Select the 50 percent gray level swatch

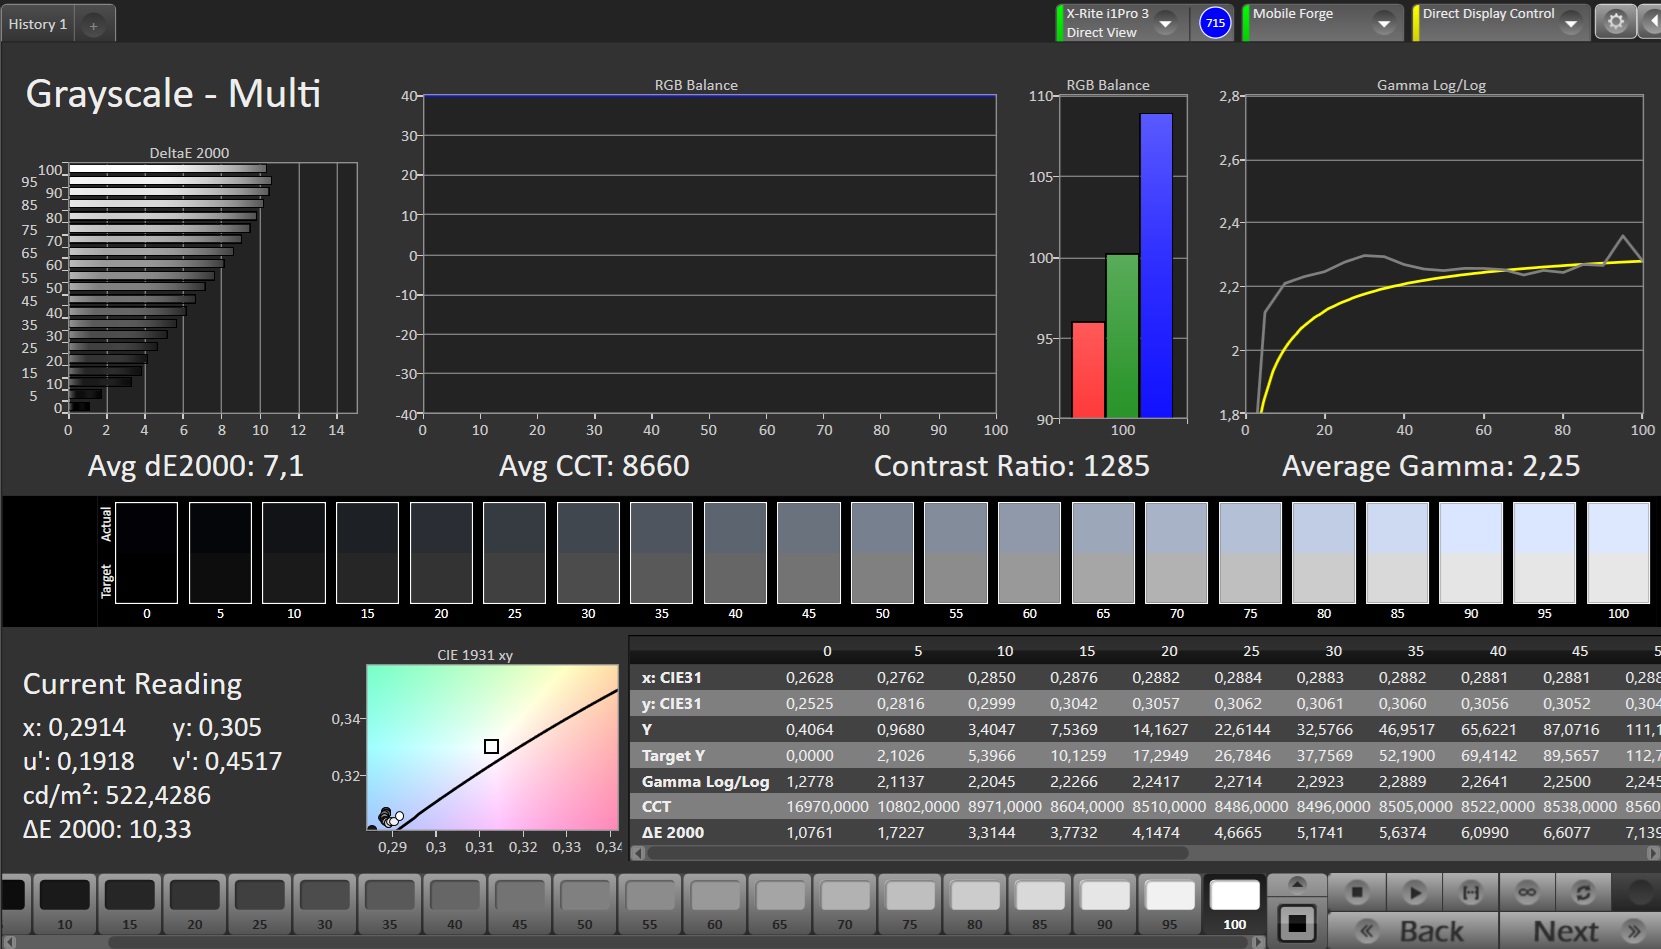coord(585,903)
